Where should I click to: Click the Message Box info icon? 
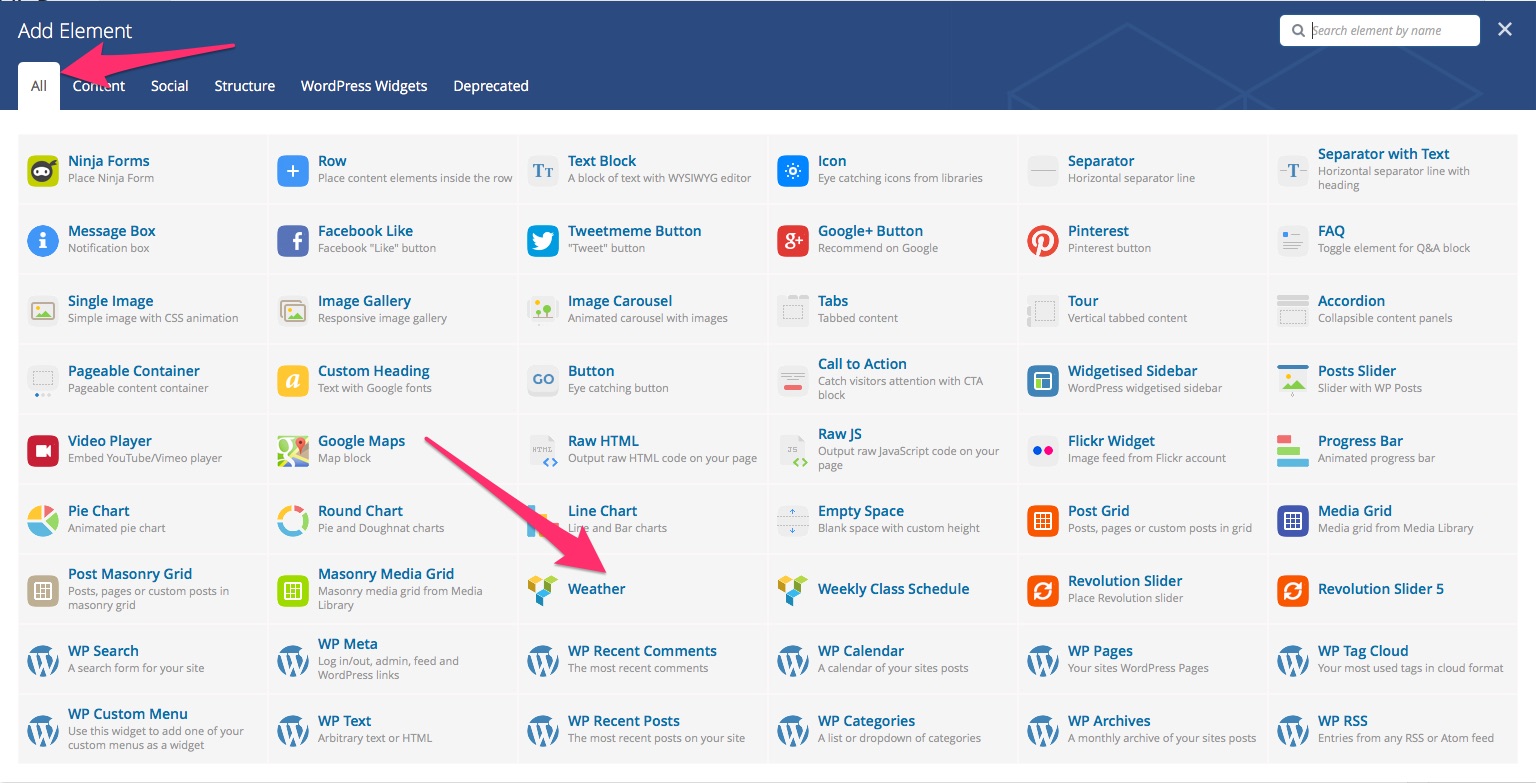[43, 241]
